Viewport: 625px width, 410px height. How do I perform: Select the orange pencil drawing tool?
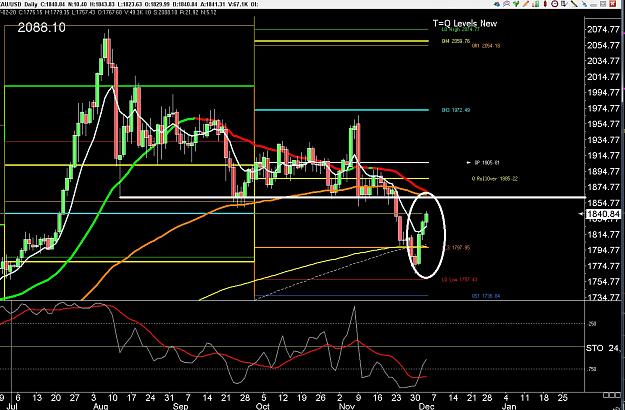[526, 4]
